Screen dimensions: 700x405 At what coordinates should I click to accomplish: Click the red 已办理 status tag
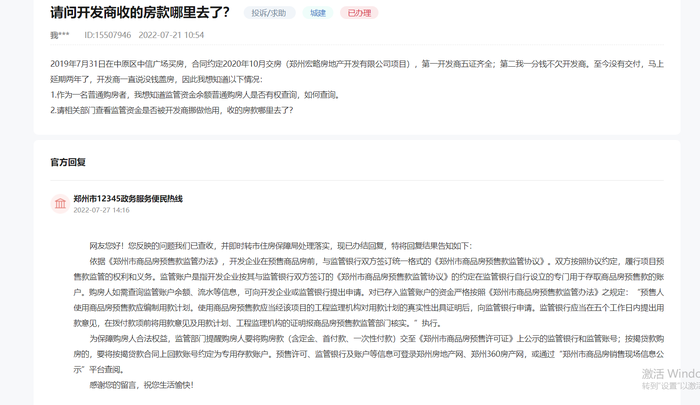[359, 13]
